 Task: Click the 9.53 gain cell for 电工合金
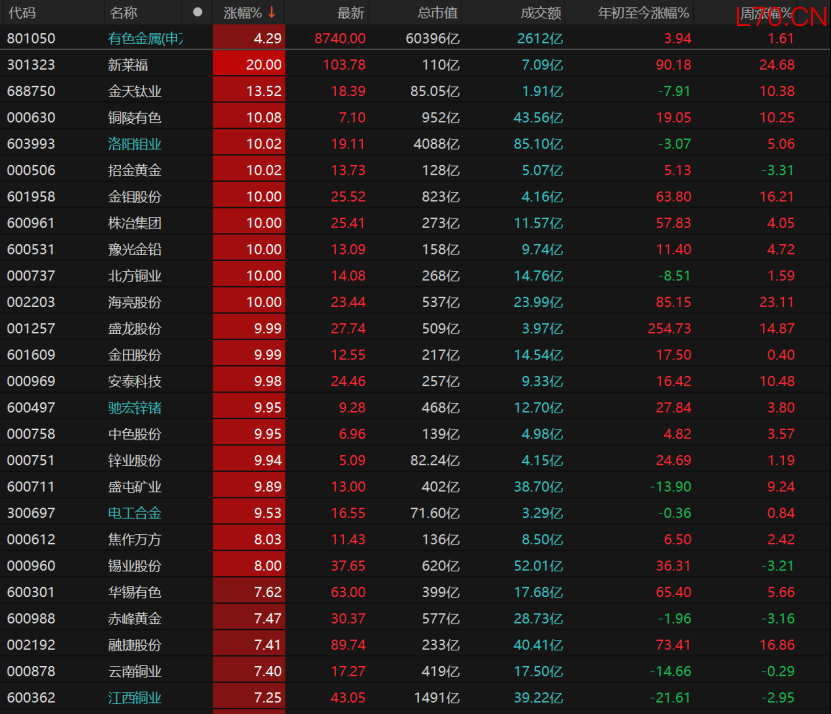[x=249, y=513]
